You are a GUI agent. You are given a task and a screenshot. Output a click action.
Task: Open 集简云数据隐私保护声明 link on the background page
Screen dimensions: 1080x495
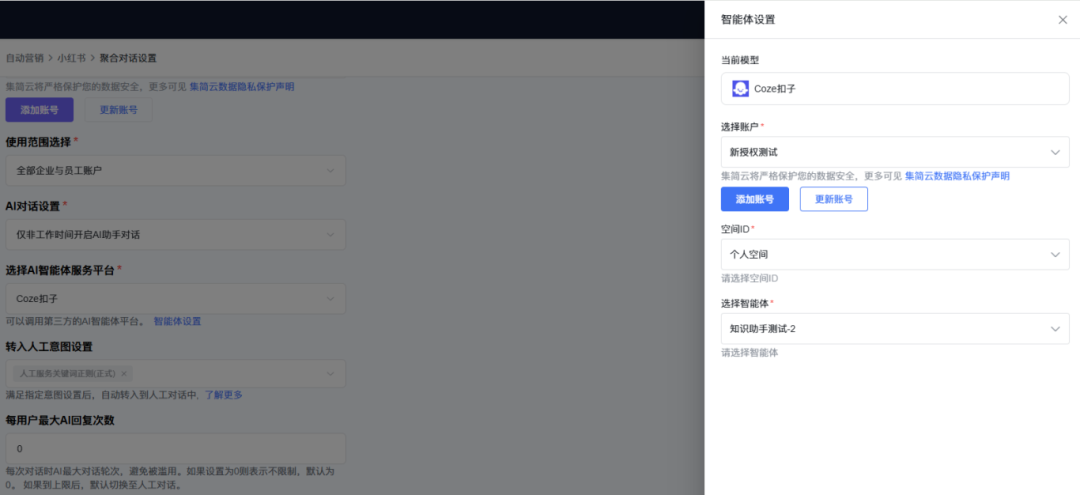pos(242,87)
